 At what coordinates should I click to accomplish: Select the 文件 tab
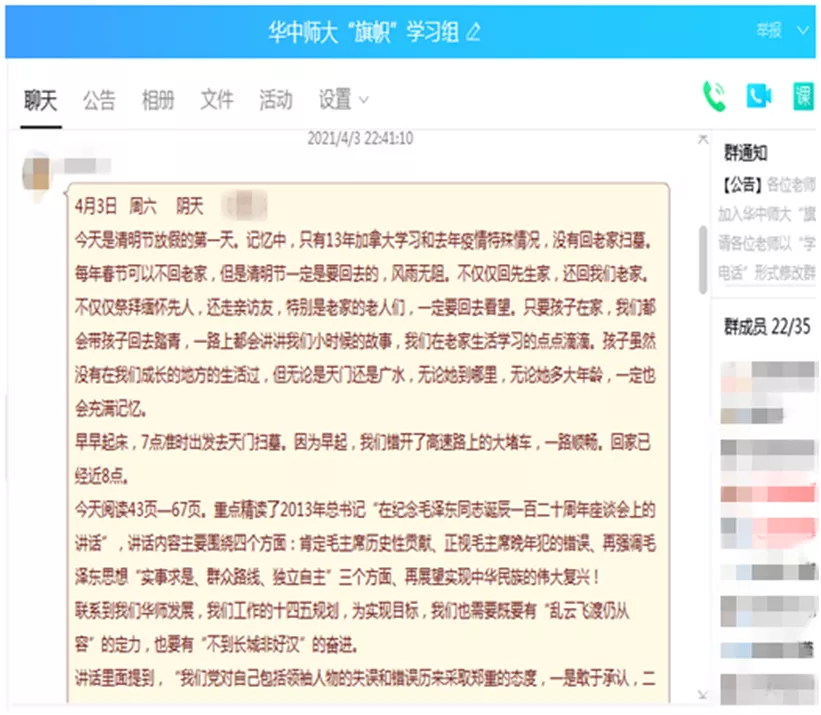[x=217, y=100]
